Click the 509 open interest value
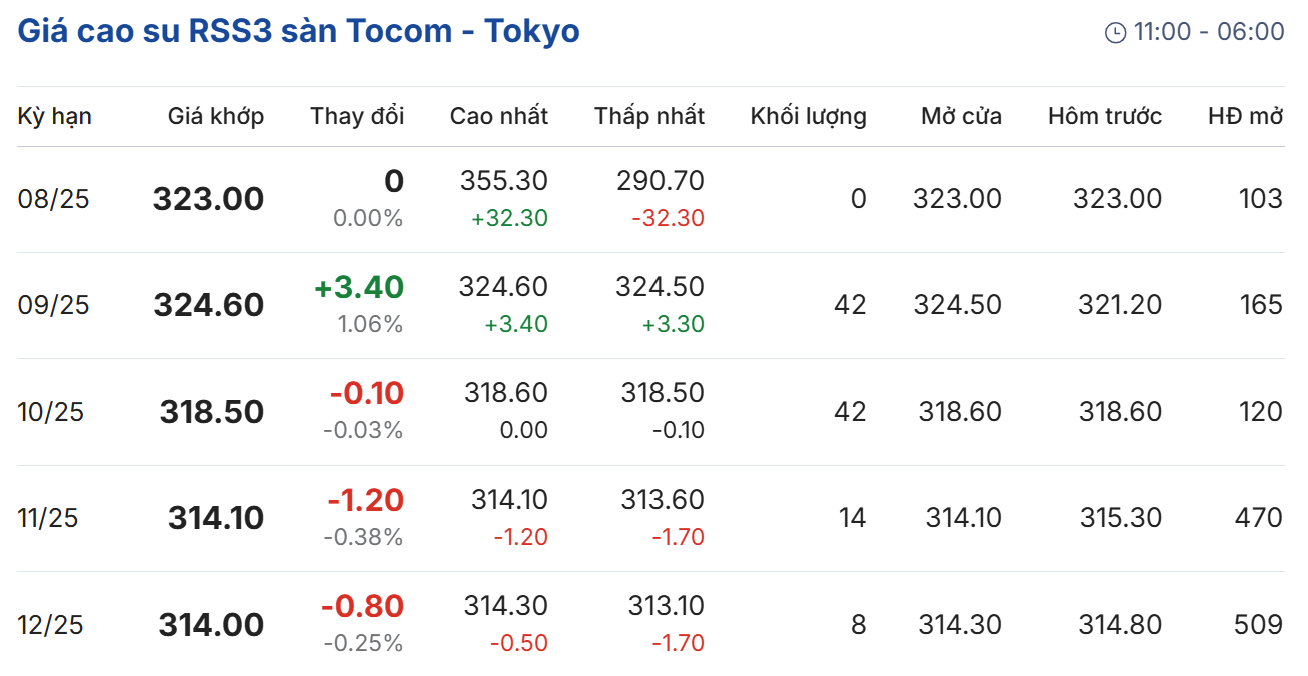 pyautogui.click(x=1258, y=625)
